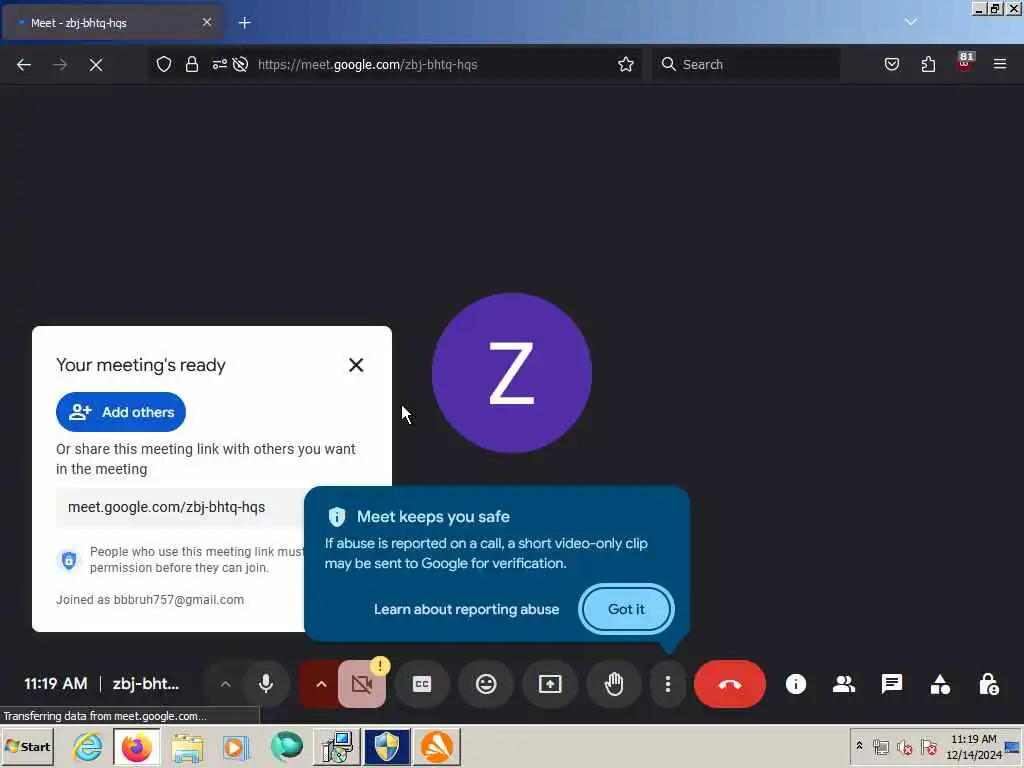Open the Extensions puzzle icon
Screen dimensions: 1024x768
(x=928, y=64)
